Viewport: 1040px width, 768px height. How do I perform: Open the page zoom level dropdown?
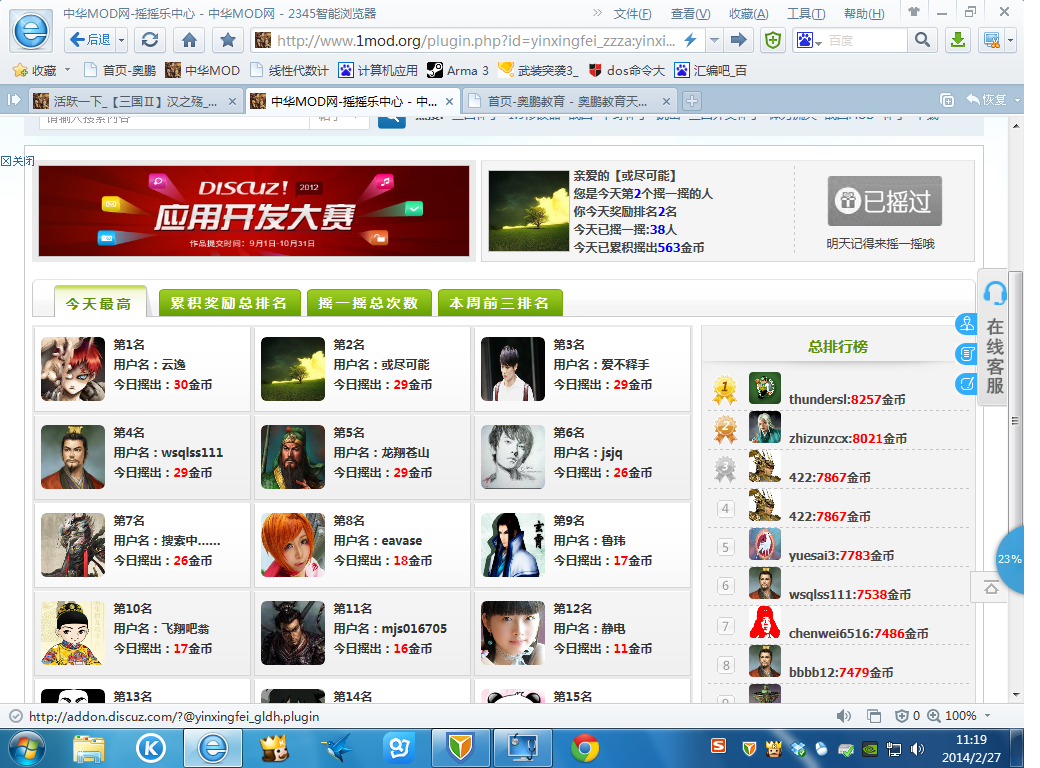point(990,716)
